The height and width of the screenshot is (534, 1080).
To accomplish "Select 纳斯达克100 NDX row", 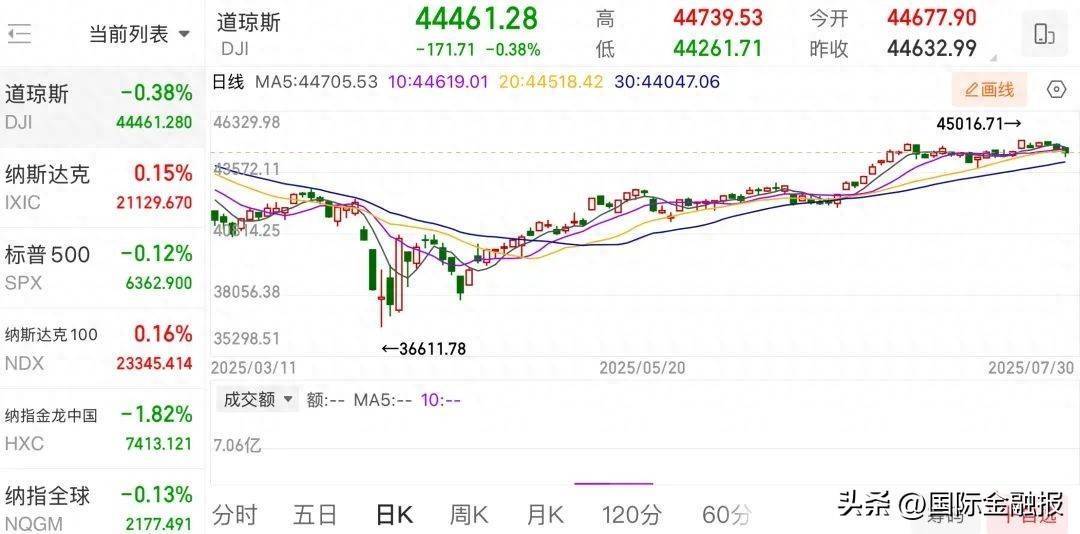I will [x=102, y=349].
